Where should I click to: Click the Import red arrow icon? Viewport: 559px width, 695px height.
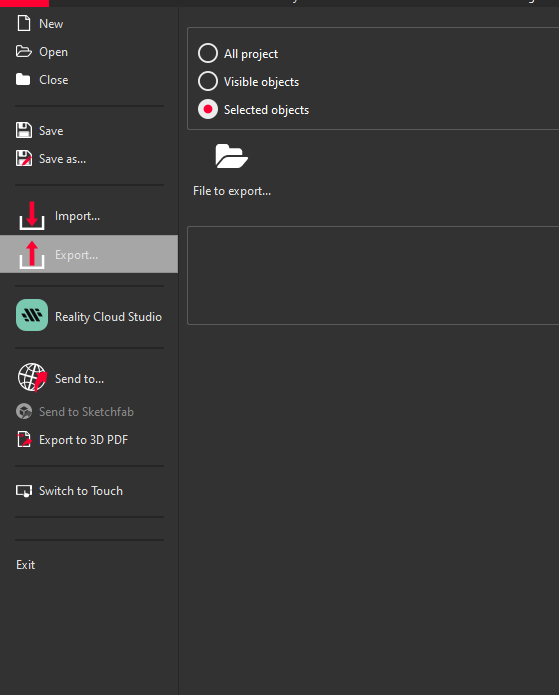coord(32,215)
